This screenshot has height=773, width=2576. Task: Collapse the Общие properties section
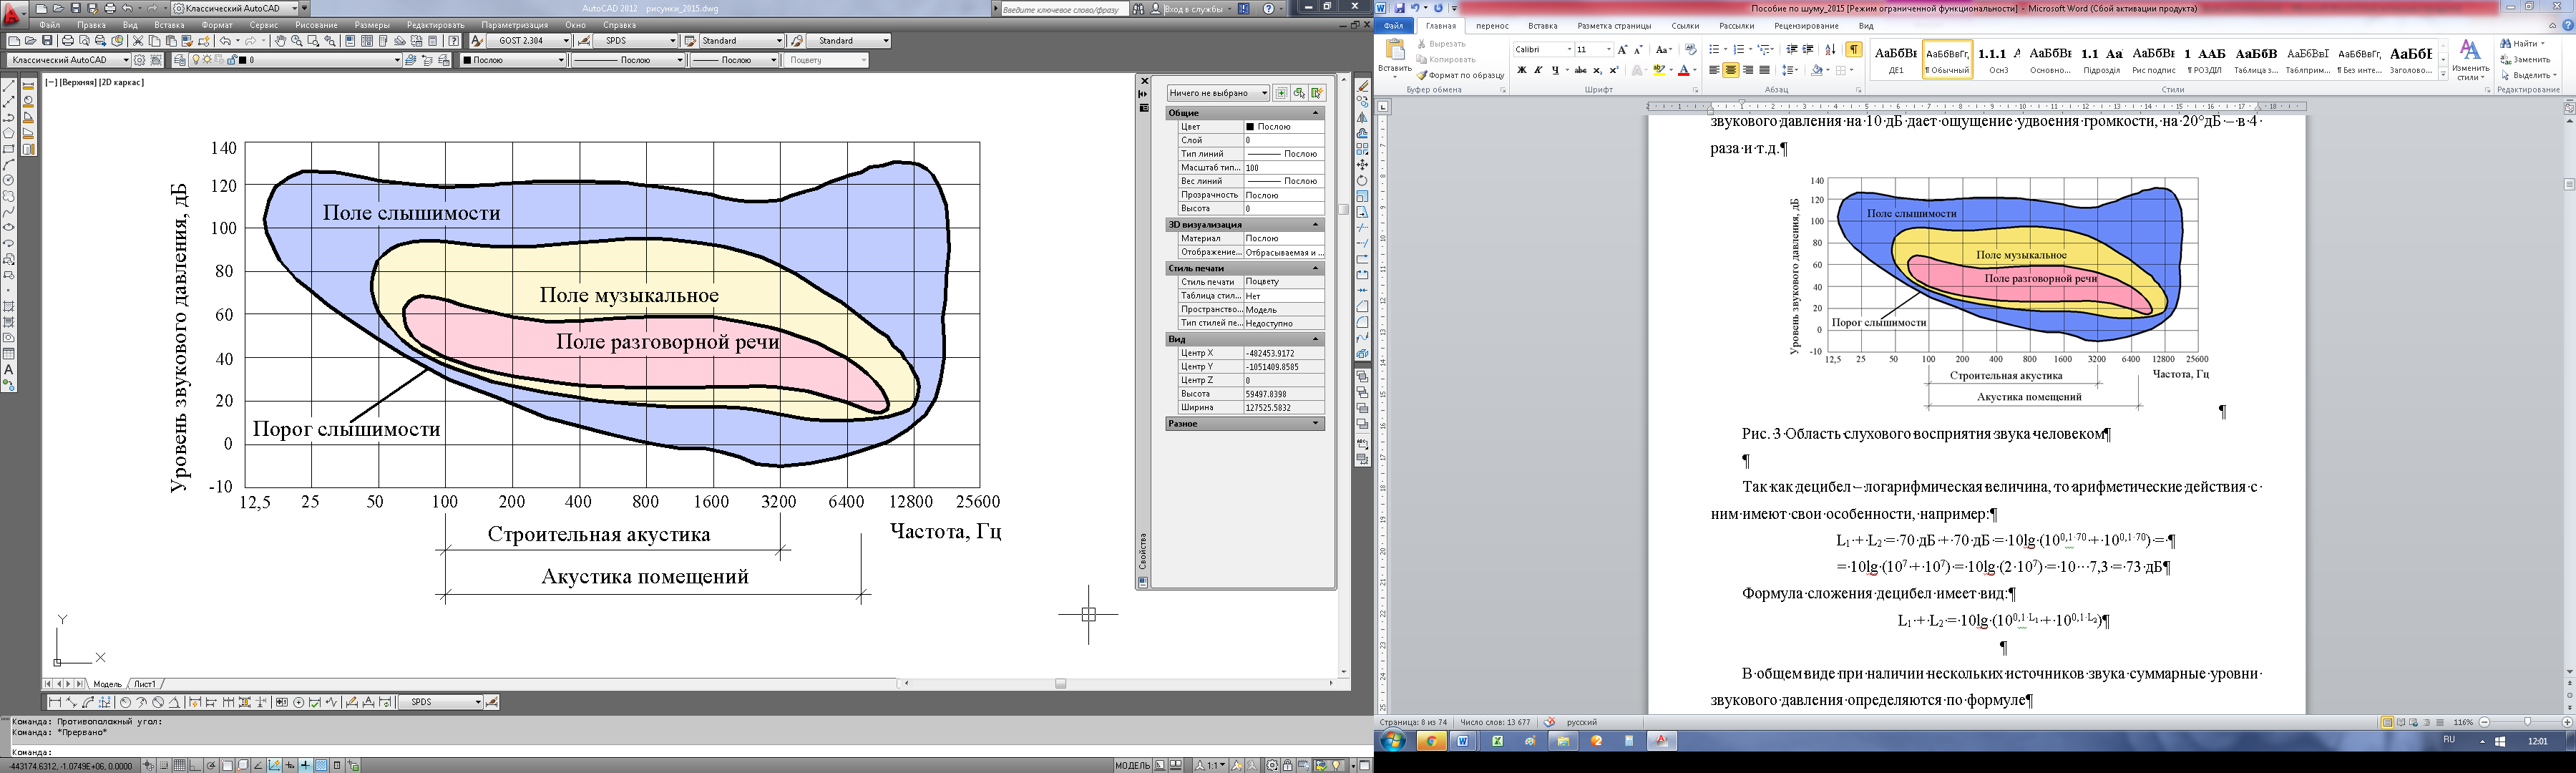point(1315,113)
